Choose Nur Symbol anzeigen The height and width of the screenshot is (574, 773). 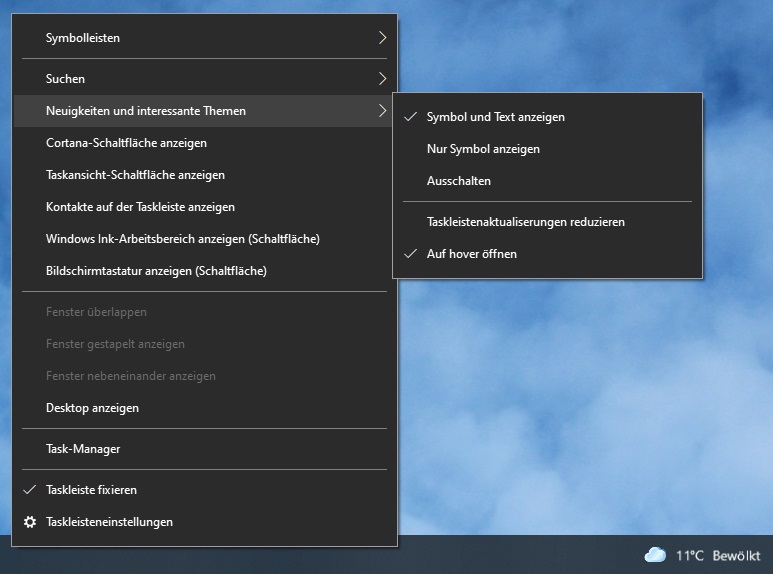coord(483,149)
